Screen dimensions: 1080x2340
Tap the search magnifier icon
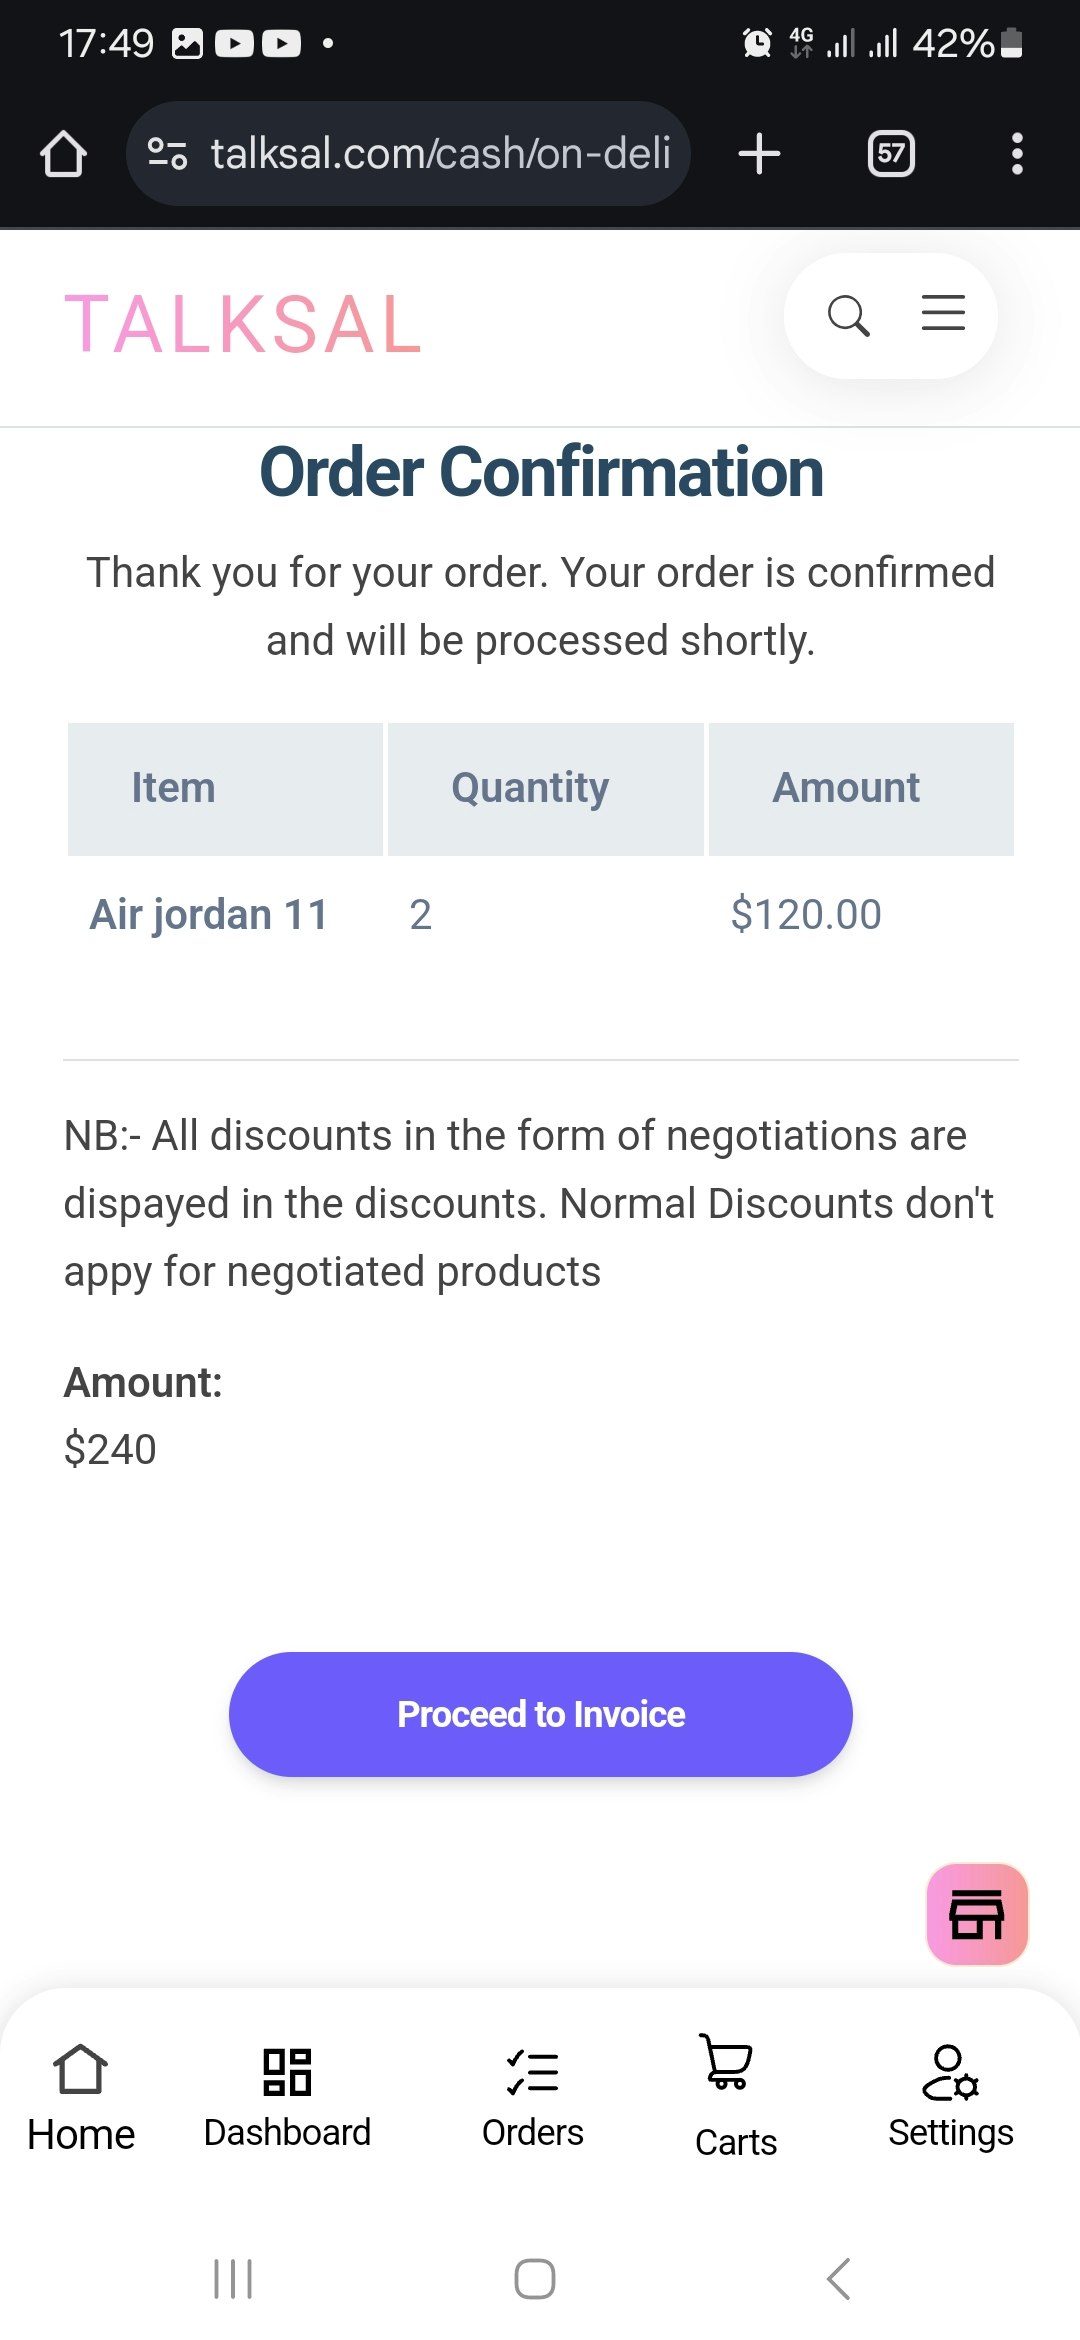pyautogui.click(x=848, y=316)
